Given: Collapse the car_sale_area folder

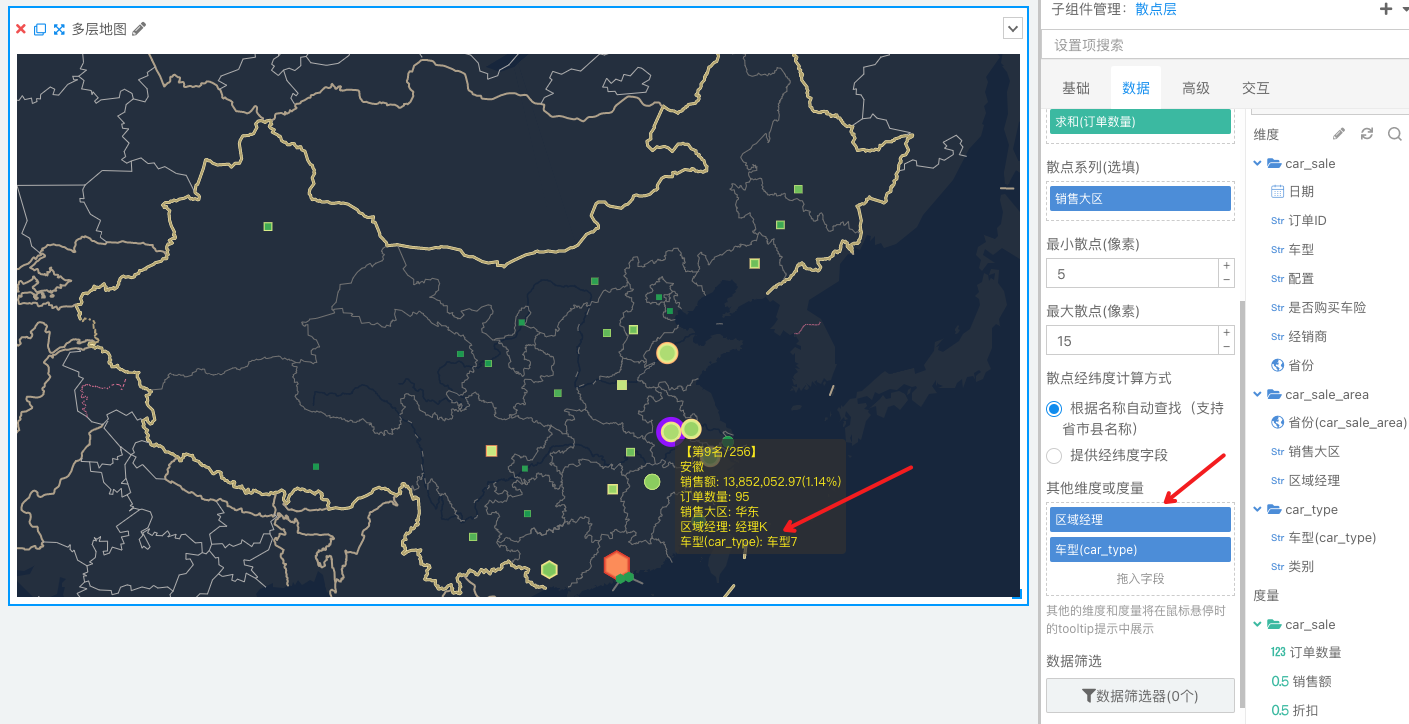Looking at the screenshot, I should pos(1258,394).
